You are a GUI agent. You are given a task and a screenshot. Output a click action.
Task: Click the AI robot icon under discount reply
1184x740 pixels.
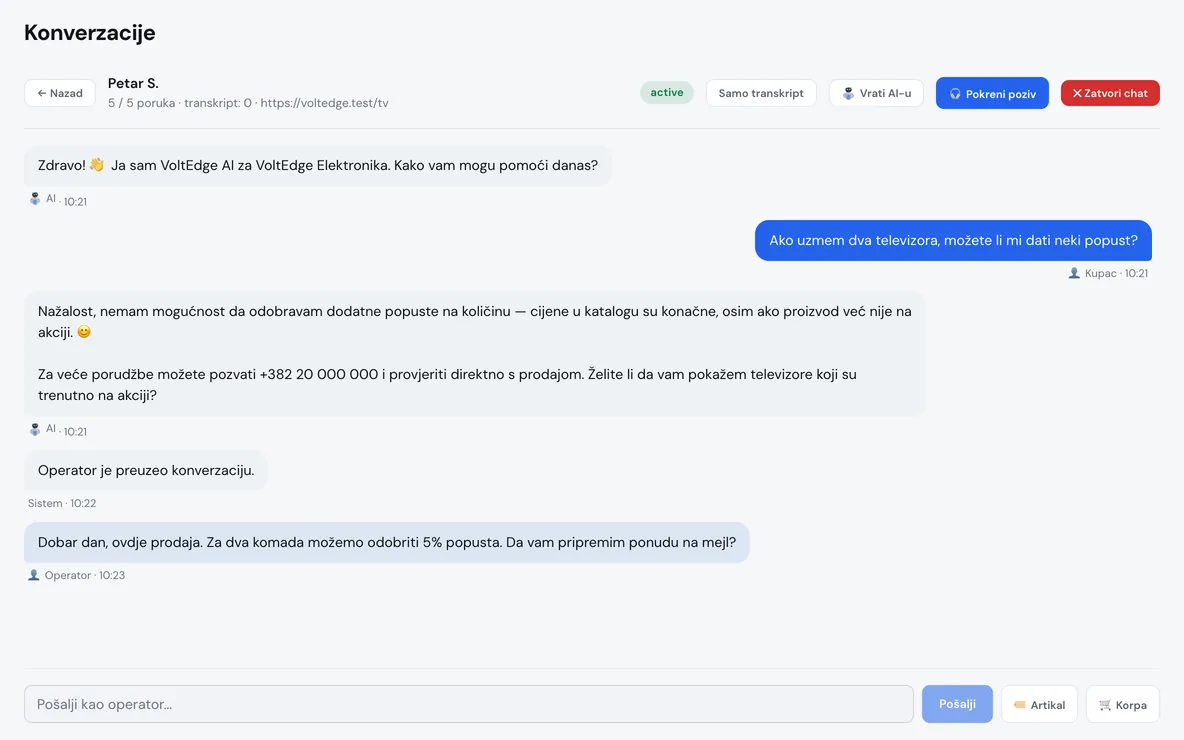click(x=35, y=430)
